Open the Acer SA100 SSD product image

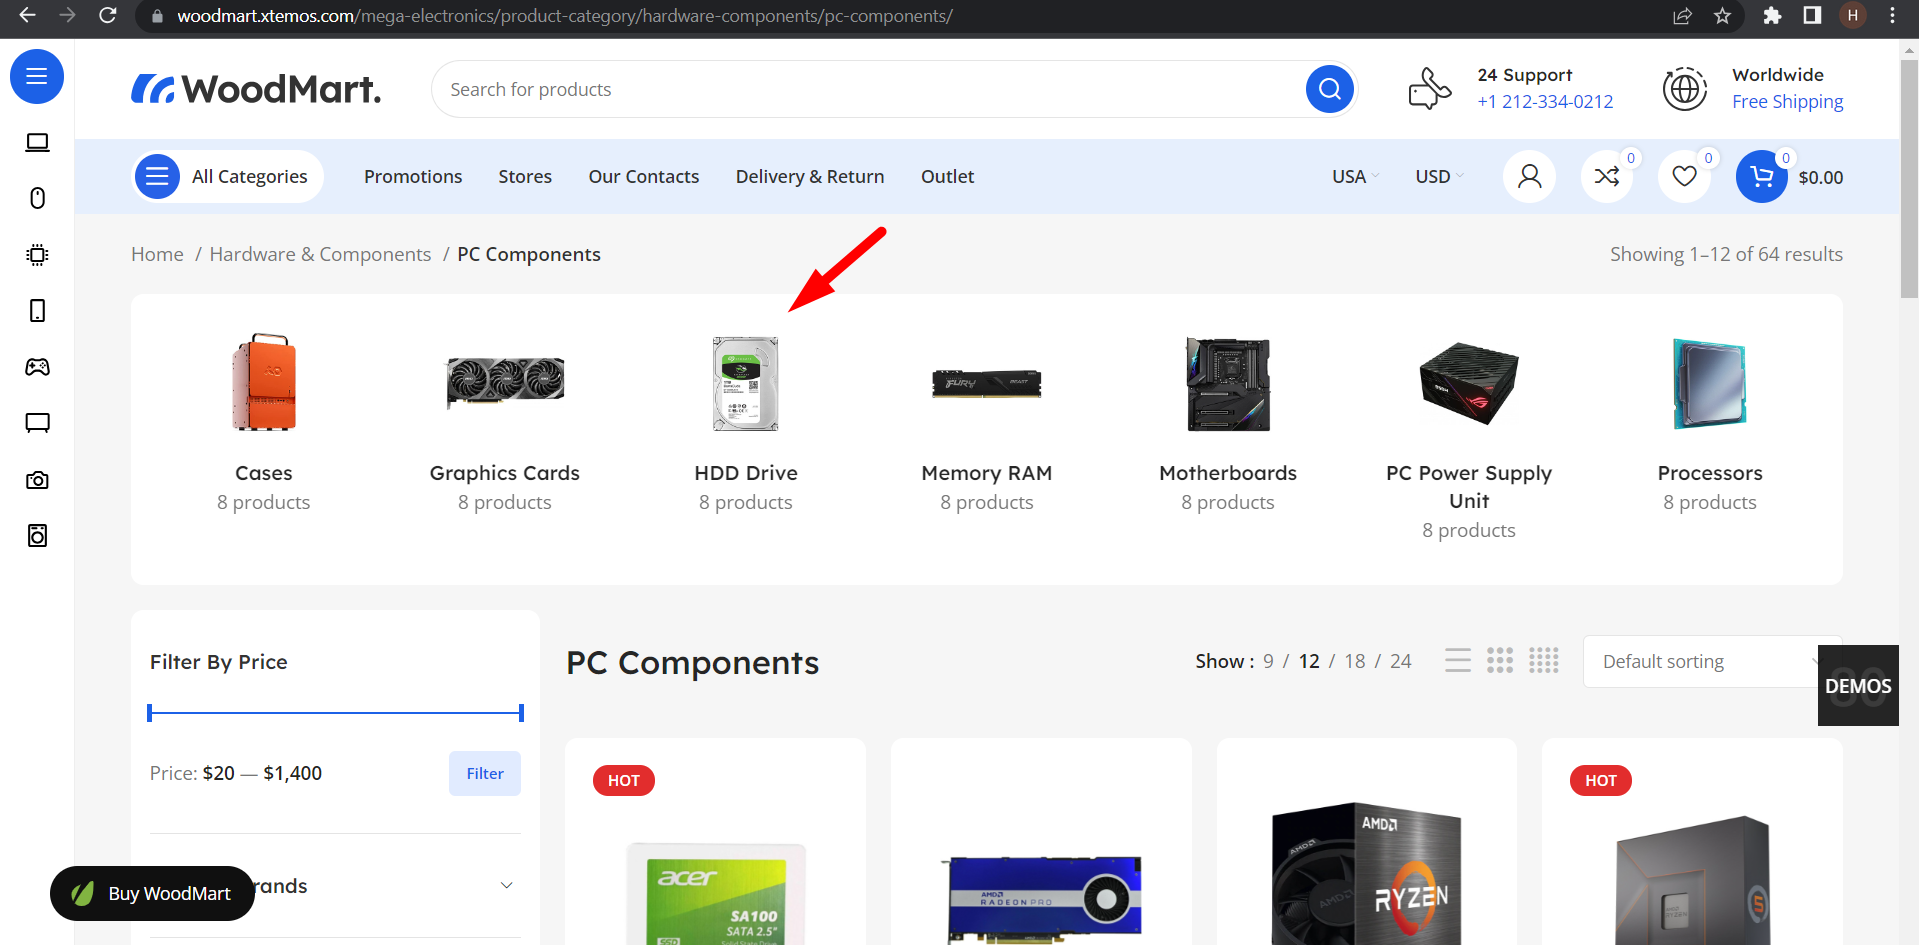coord(716,893)
